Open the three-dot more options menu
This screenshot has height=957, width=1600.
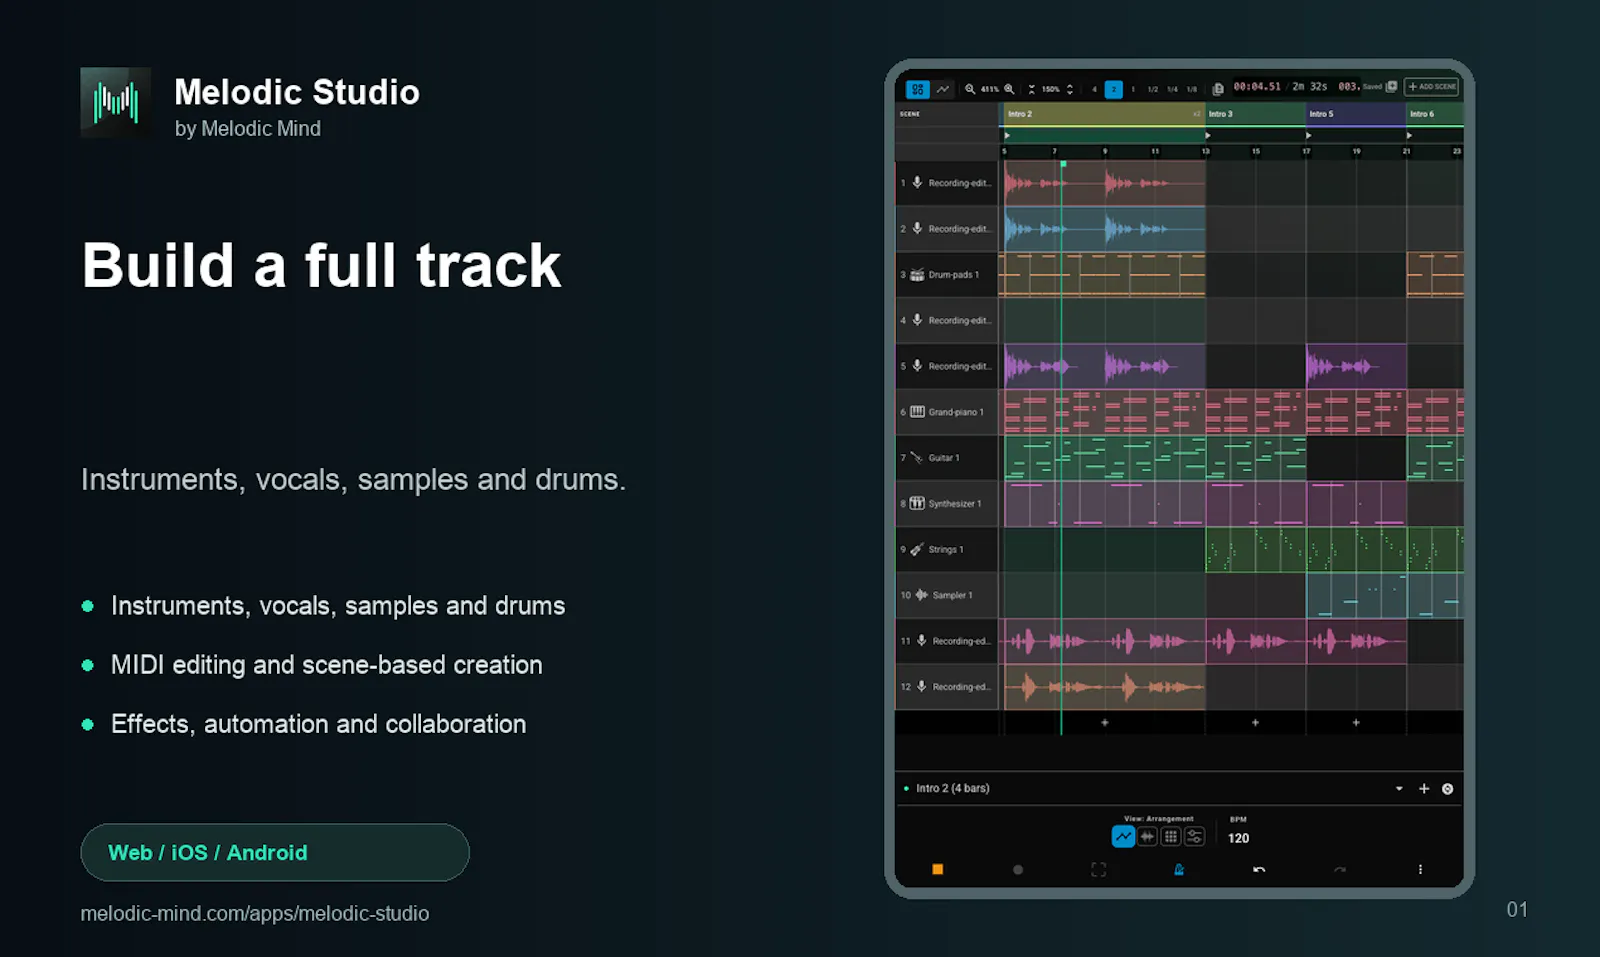tap(1420, 870)
